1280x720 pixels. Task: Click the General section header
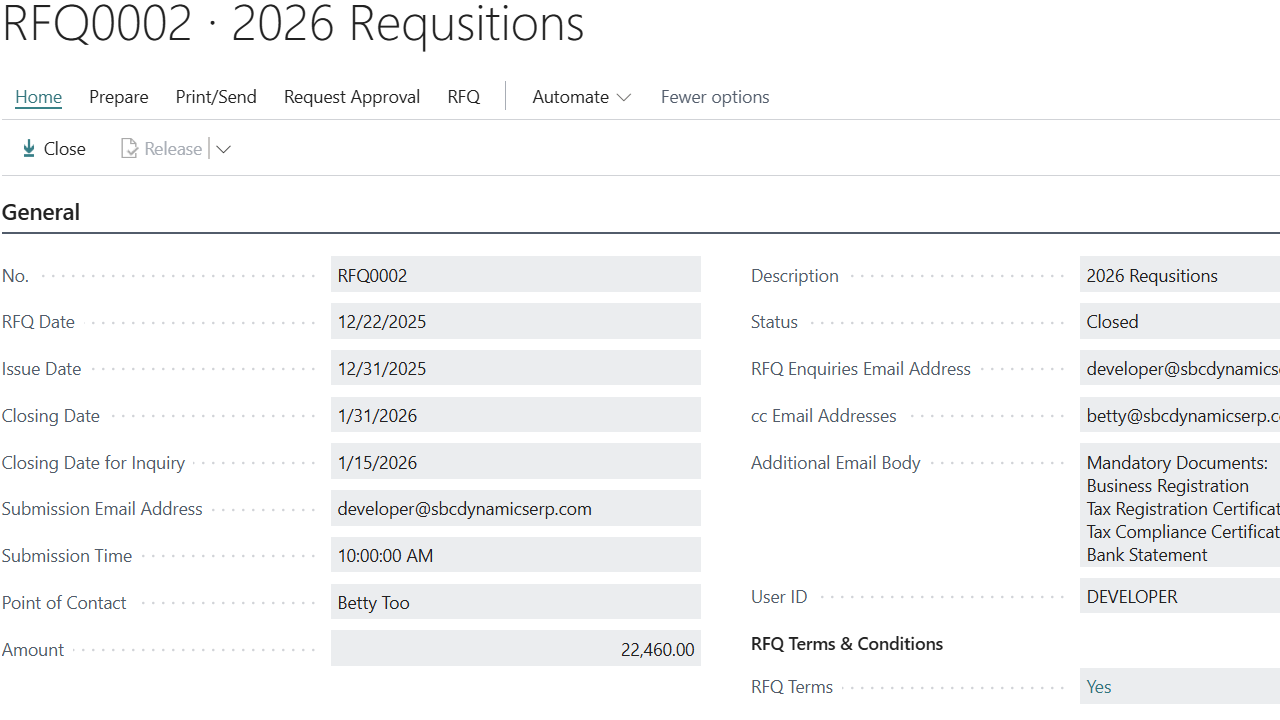coord(40,212)
